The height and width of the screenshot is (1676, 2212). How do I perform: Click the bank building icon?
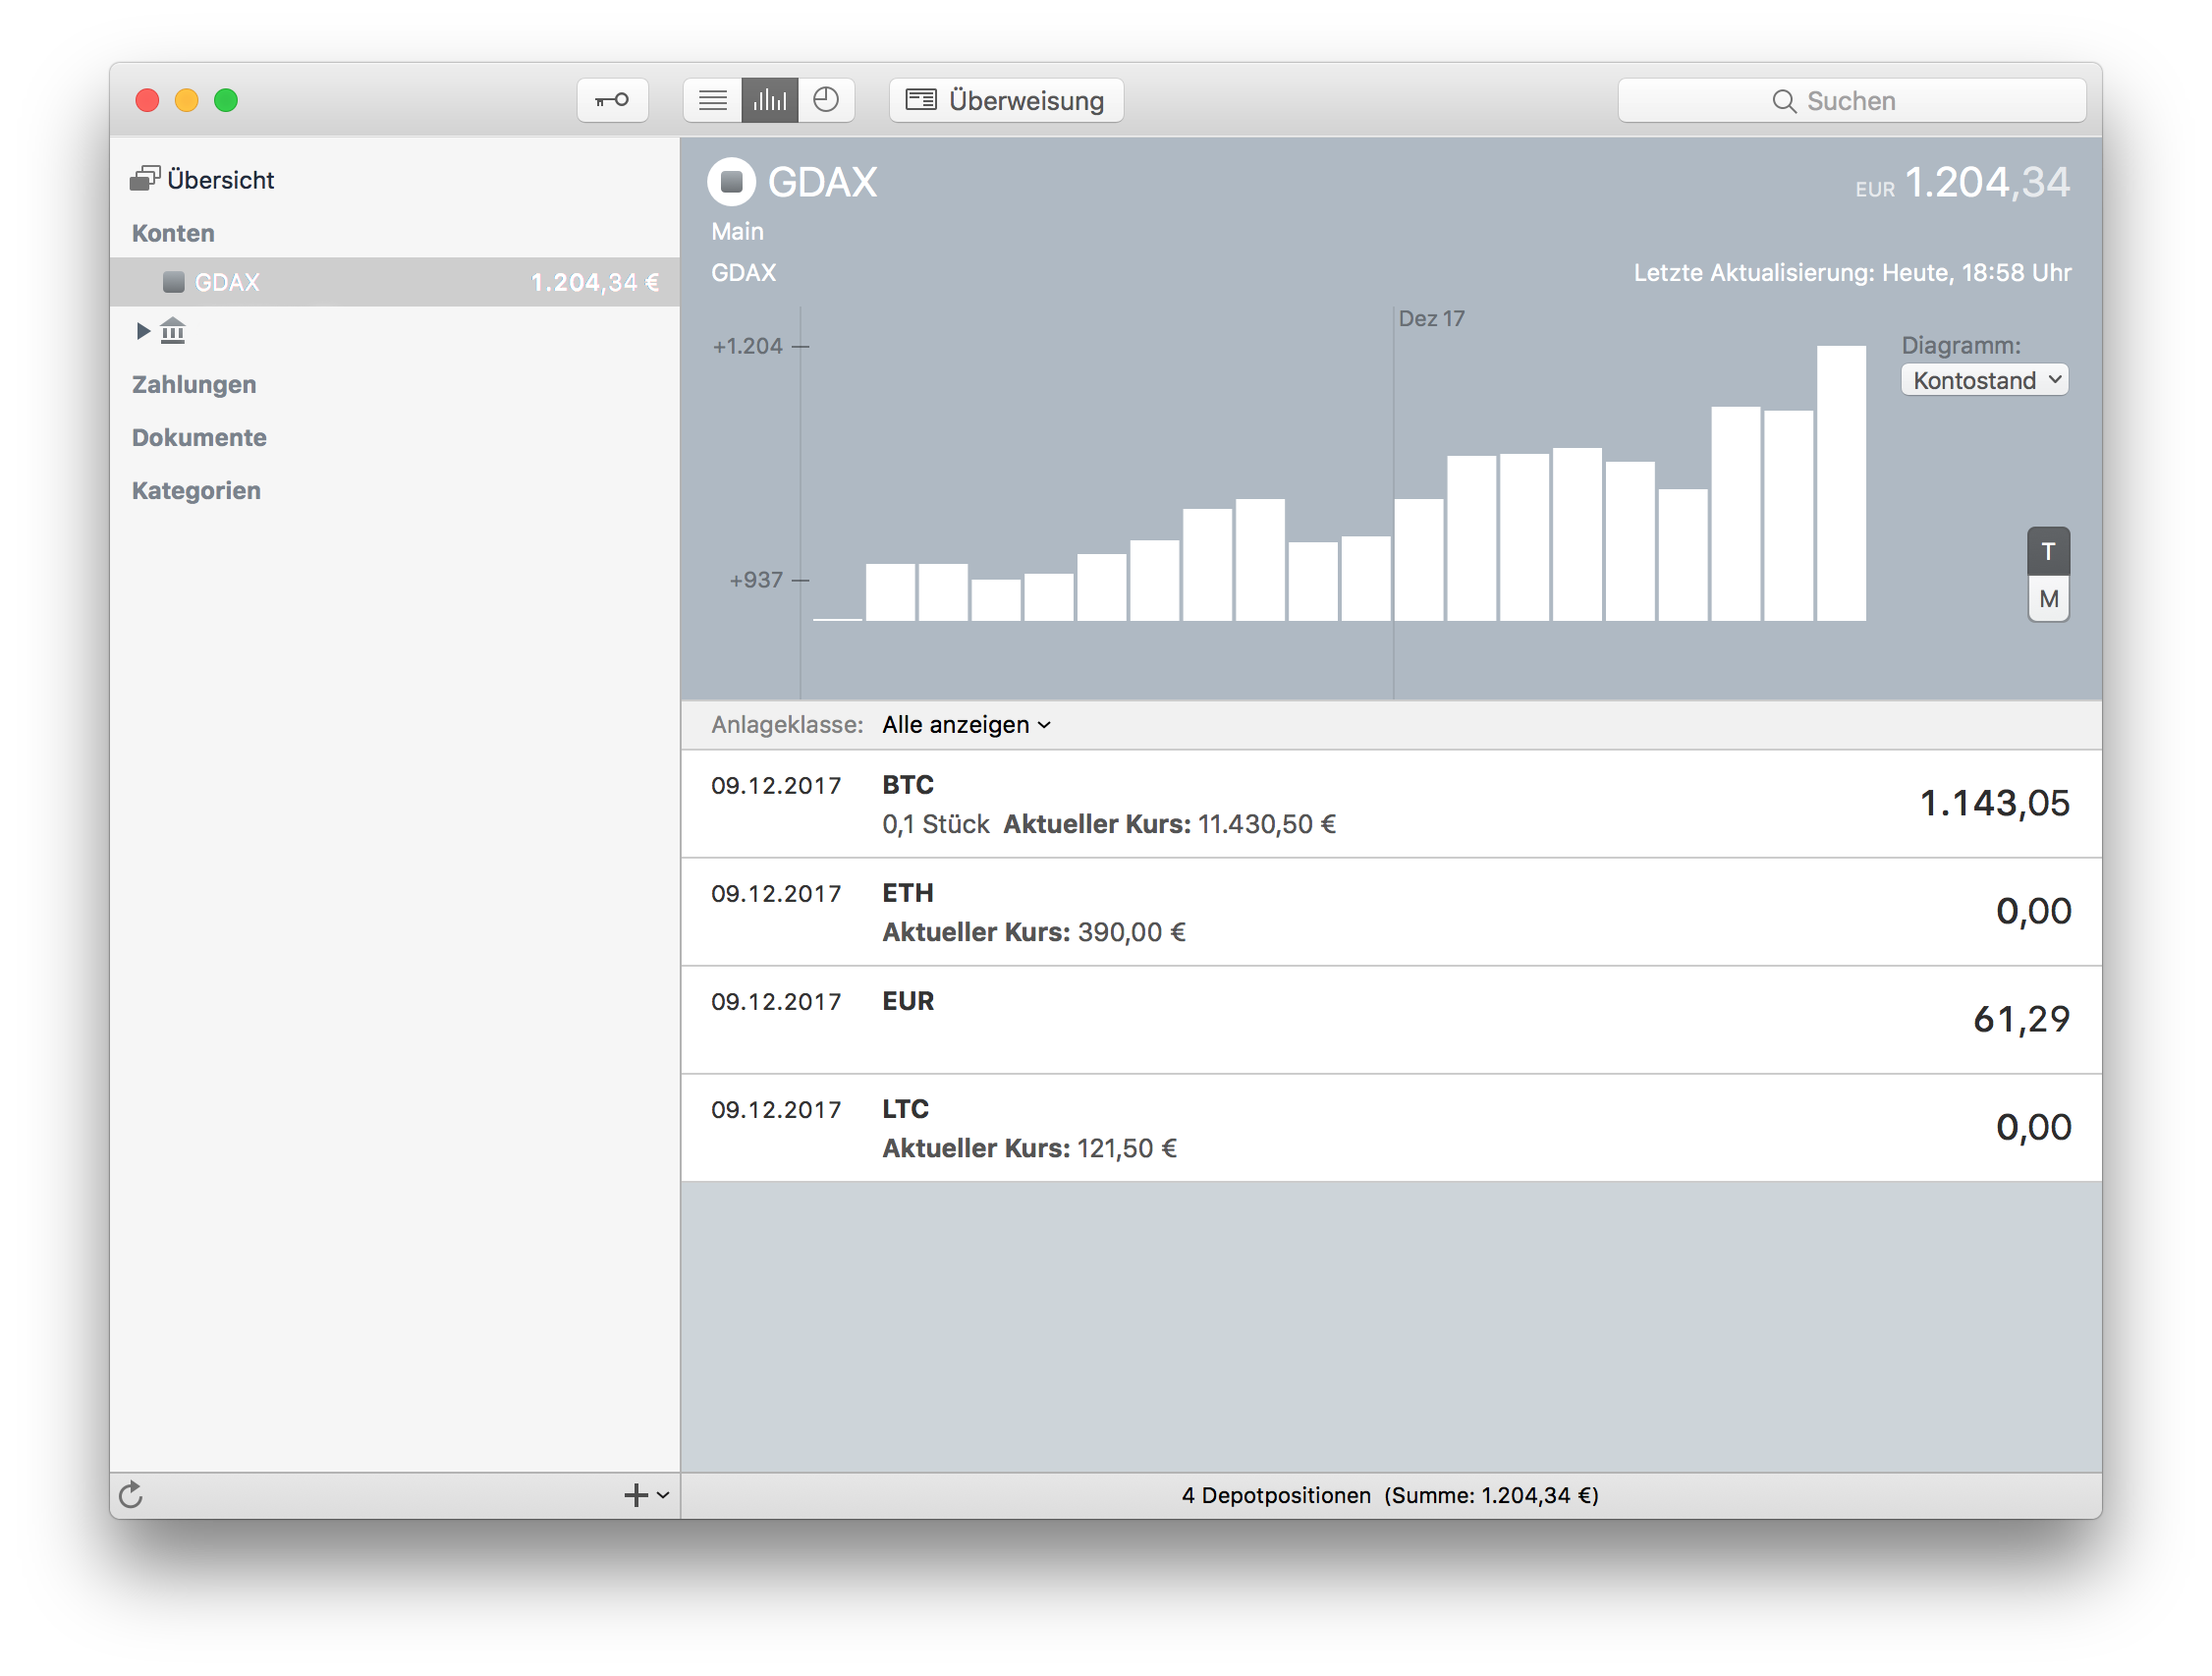(173, 330)
